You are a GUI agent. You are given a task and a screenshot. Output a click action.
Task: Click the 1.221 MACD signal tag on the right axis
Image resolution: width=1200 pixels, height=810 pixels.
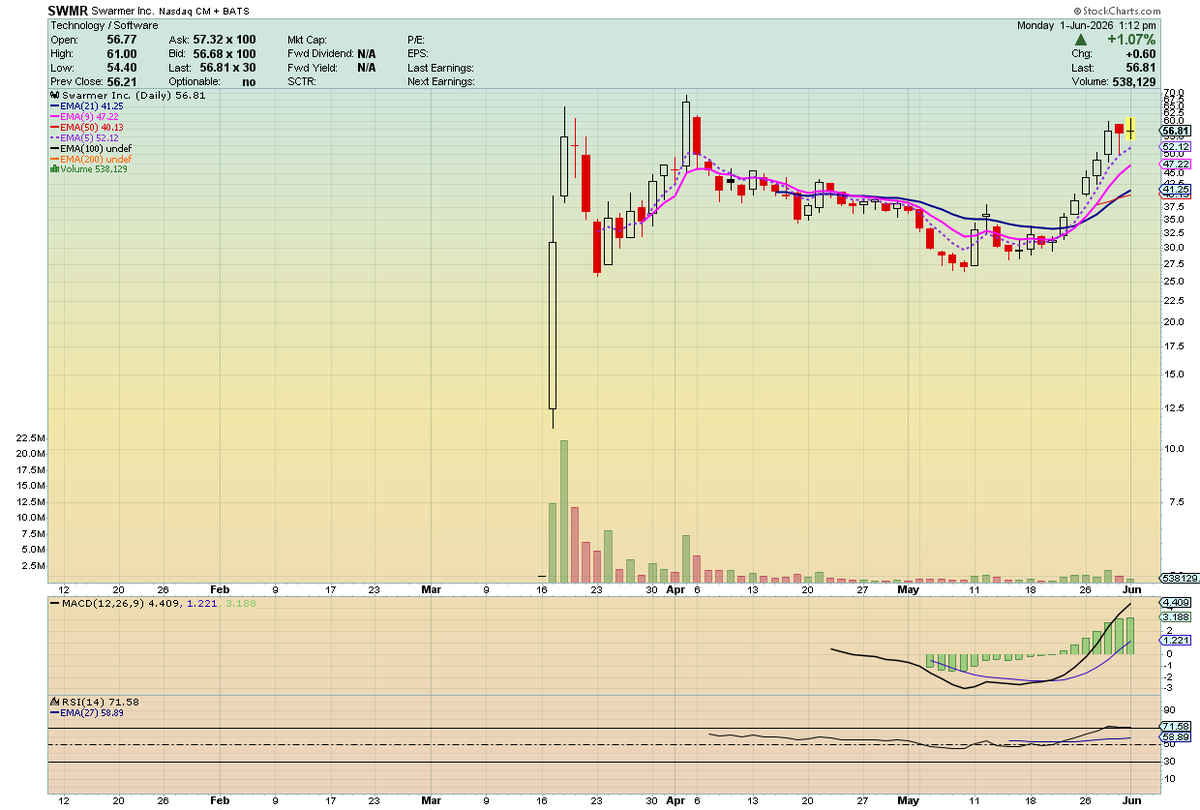[1175, 639]
